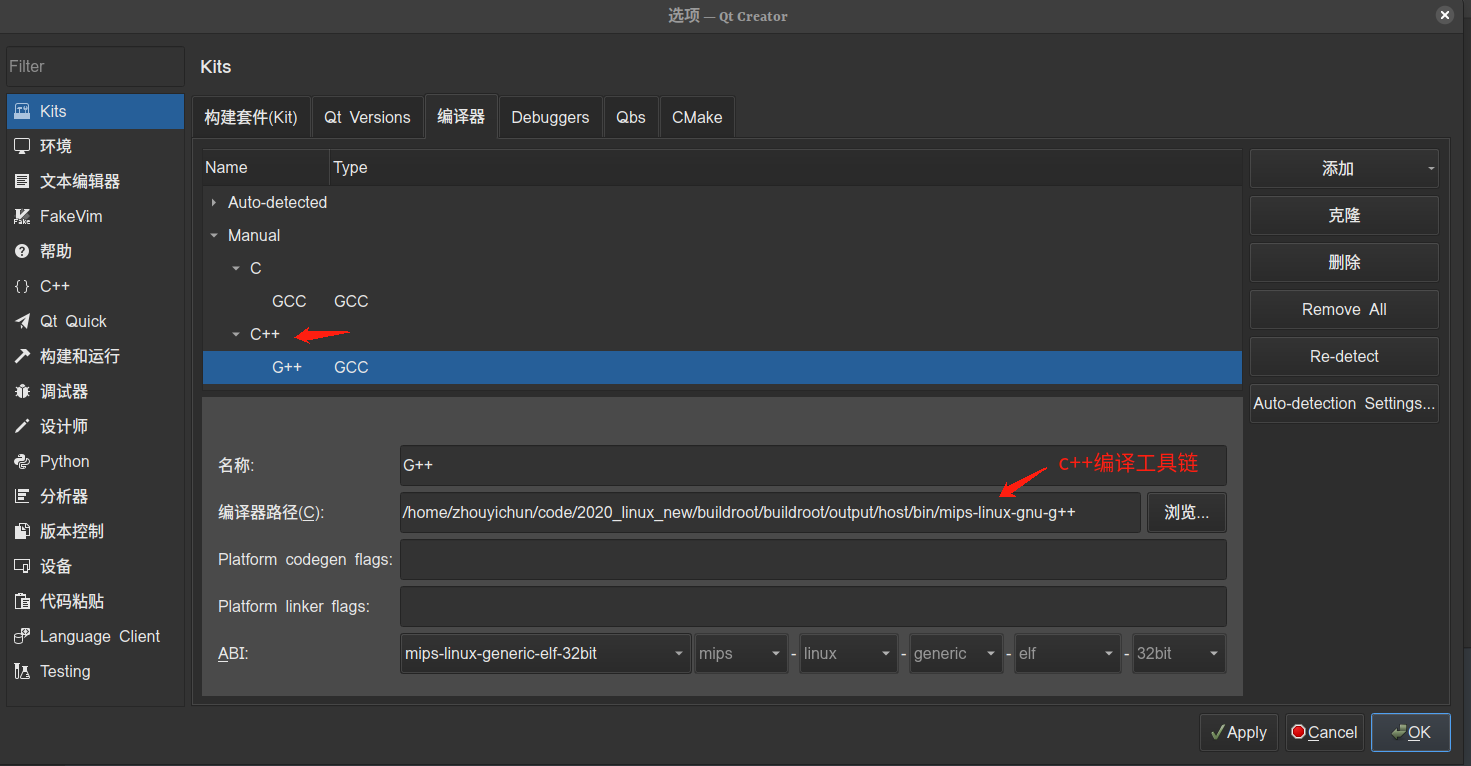Open the elf format dropdown
This screenshot has width=1471, height=766.
[1067, 653]
